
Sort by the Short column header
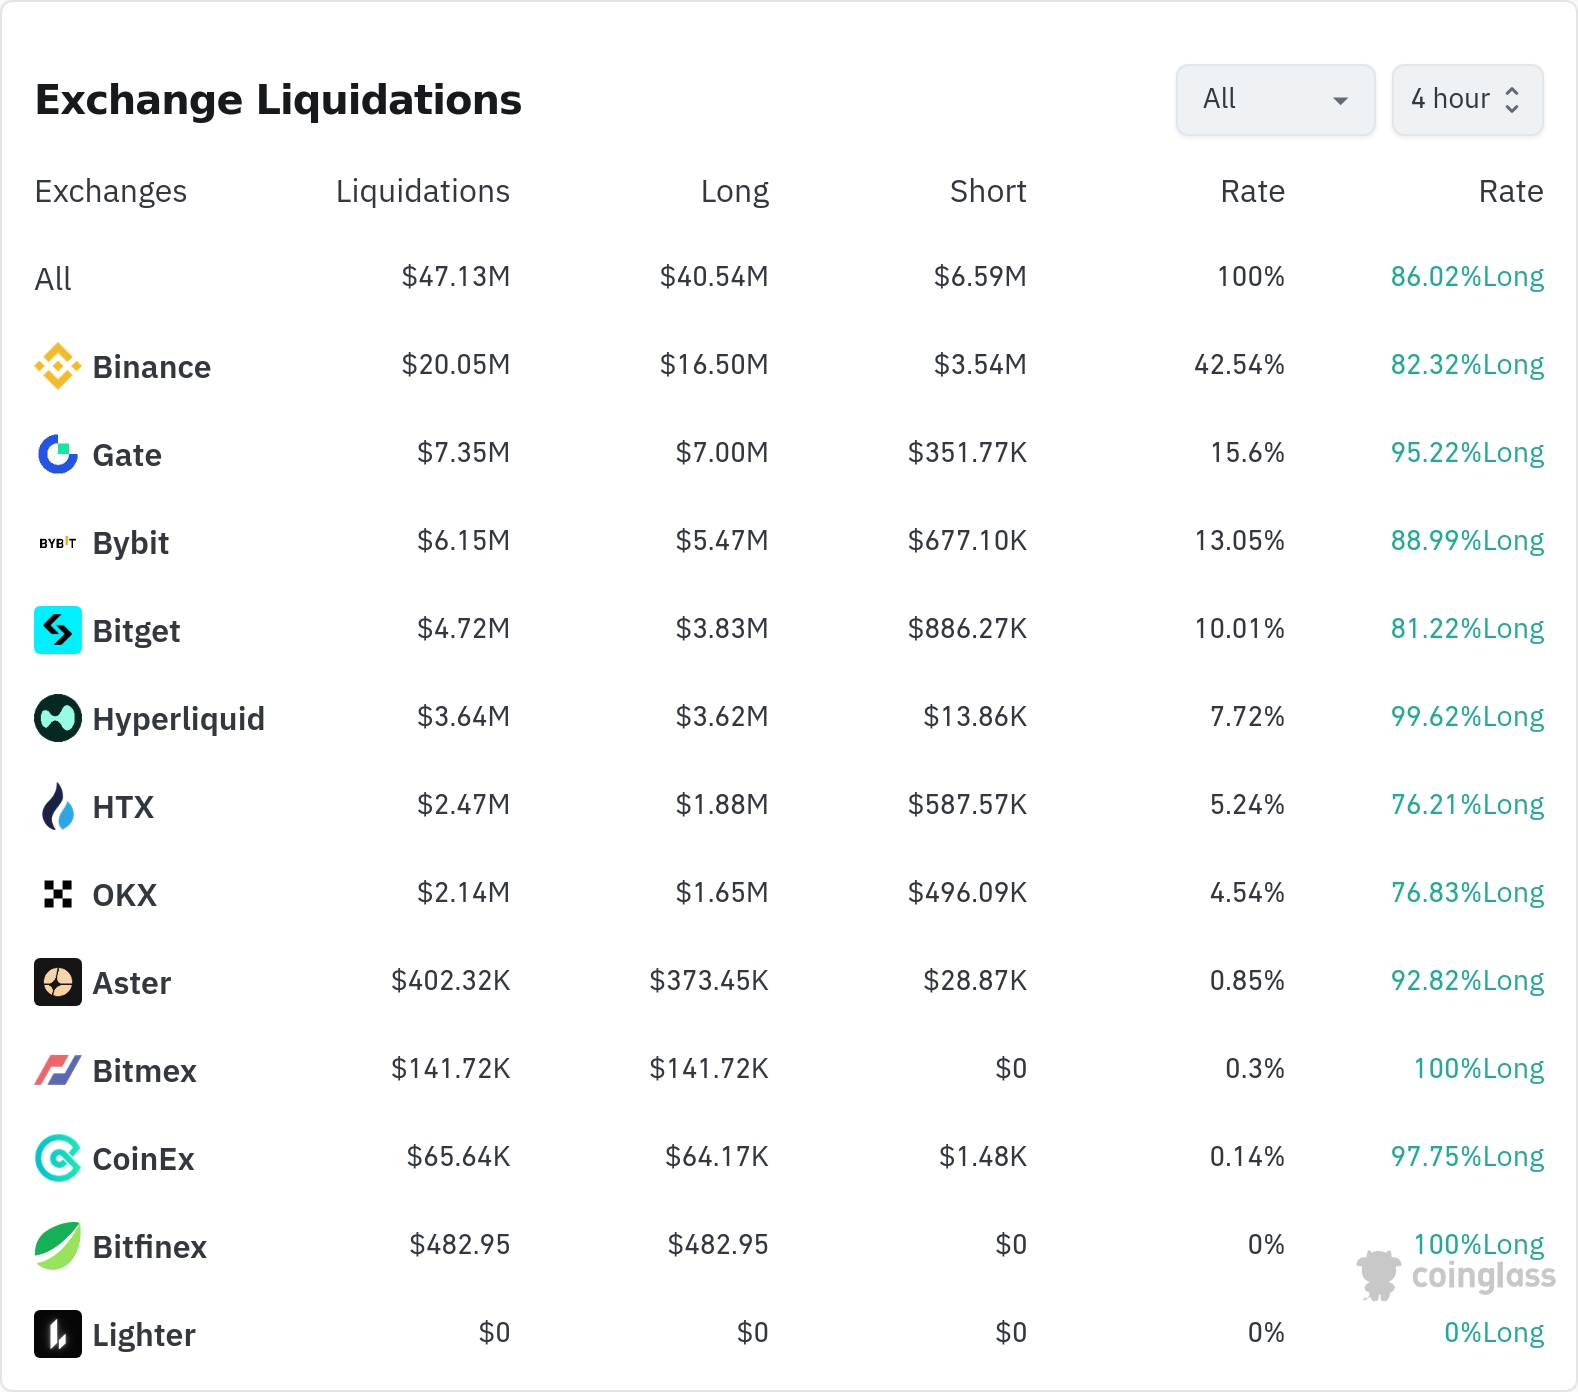987,191
